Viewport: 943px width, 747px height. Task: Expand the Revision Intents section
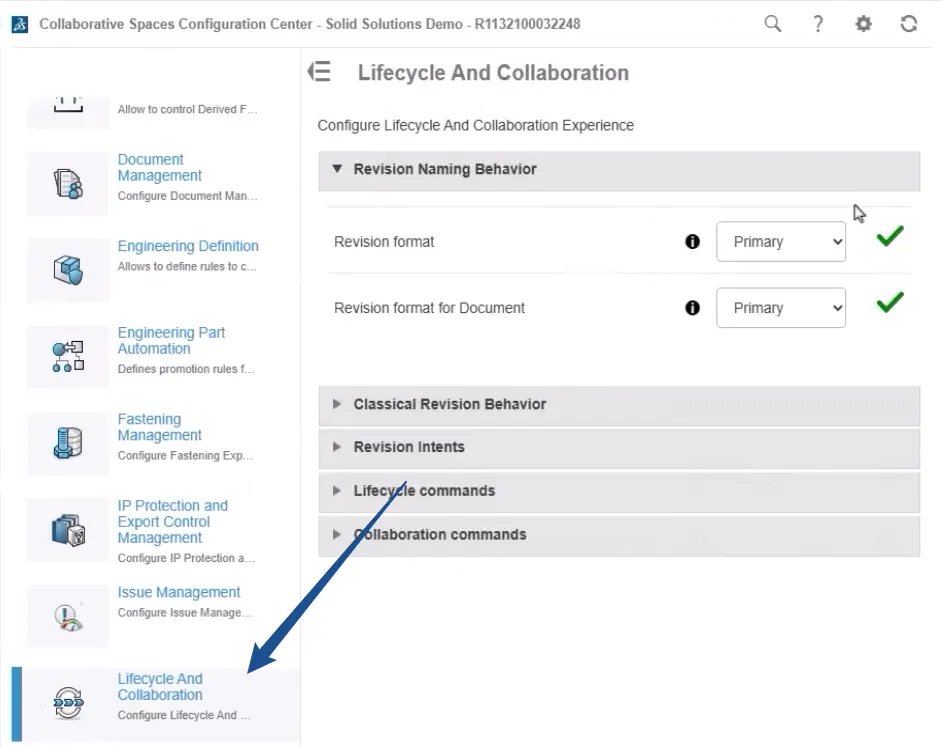(x=619, y=447)
